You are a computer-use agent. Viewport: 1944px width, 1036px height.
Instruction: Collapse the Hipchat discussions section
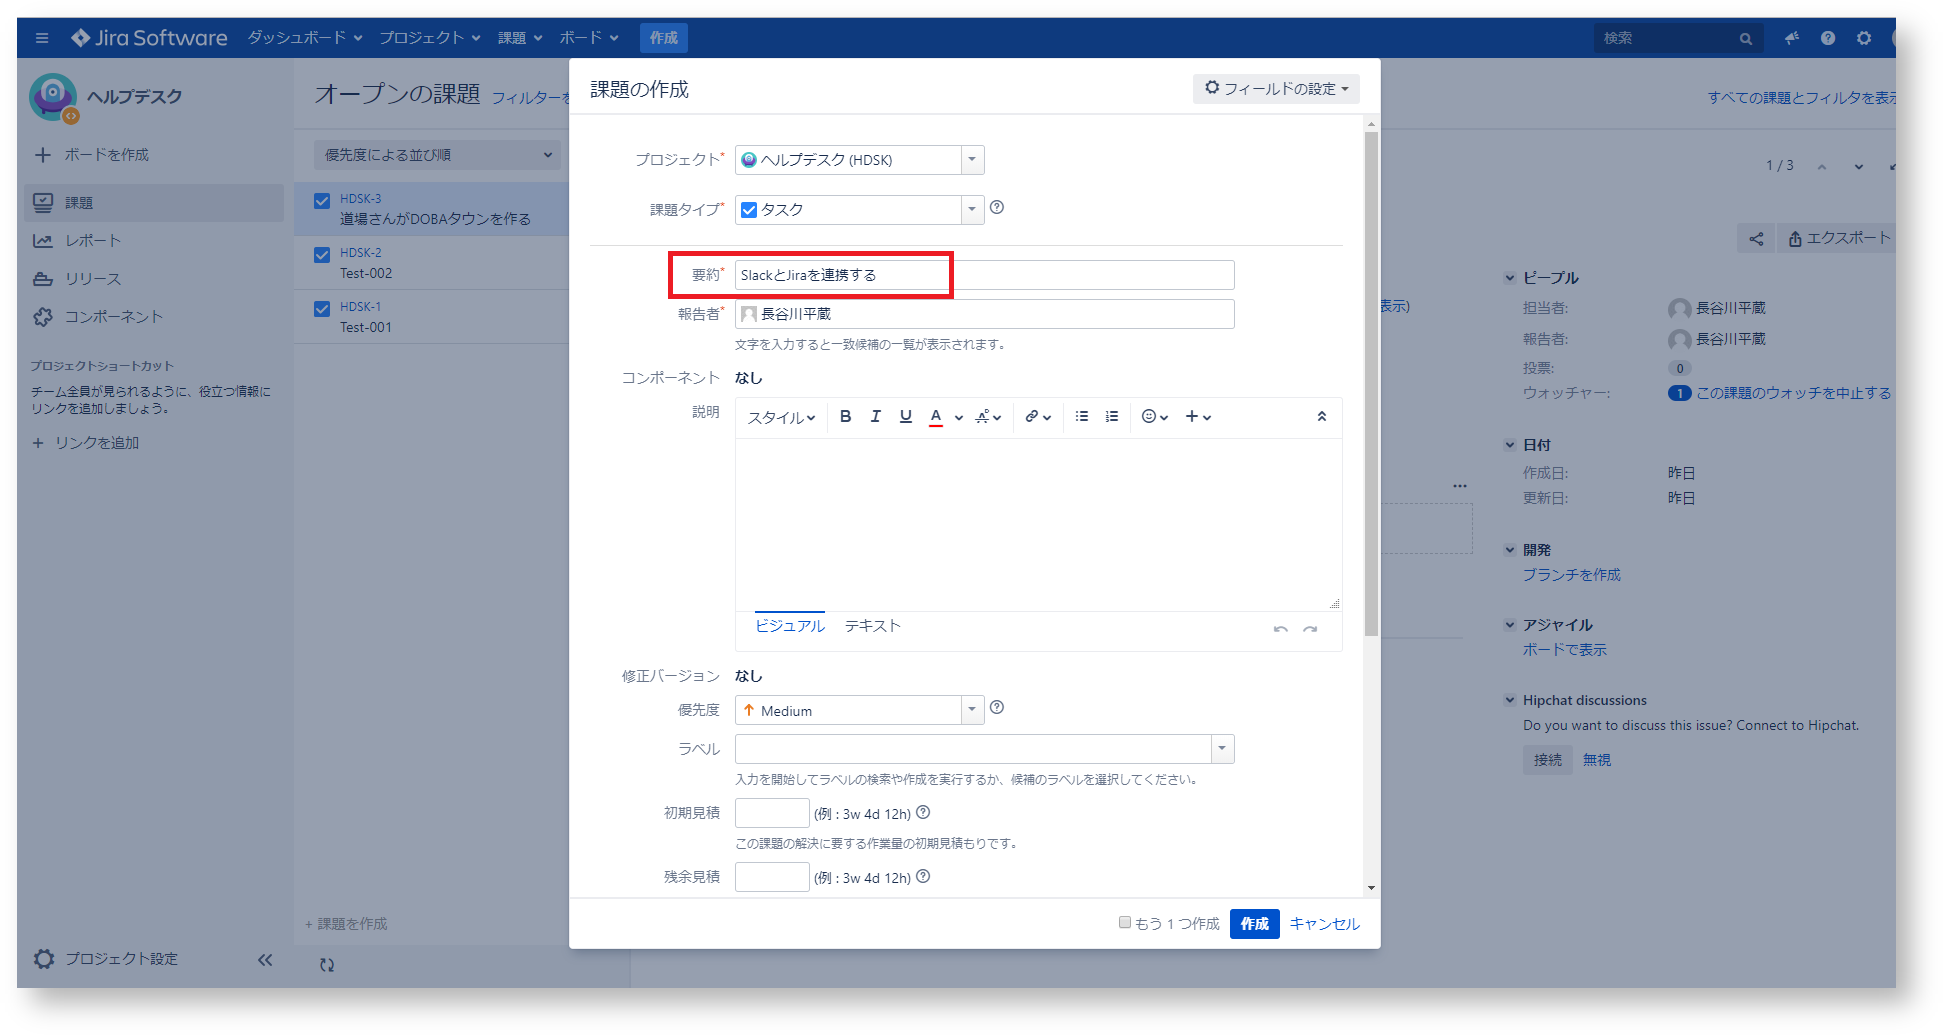[x=1510, y=700]
